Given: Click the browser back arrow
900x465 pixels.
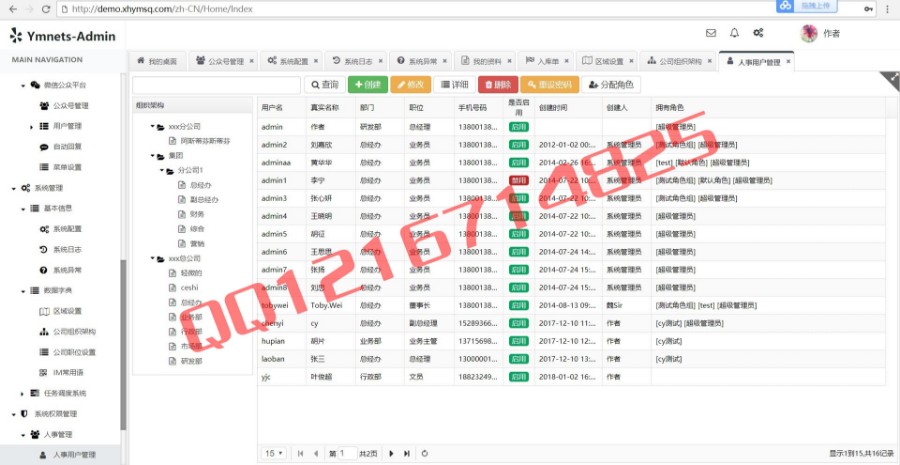Looking at the screenshot, I should coord(13,9).
